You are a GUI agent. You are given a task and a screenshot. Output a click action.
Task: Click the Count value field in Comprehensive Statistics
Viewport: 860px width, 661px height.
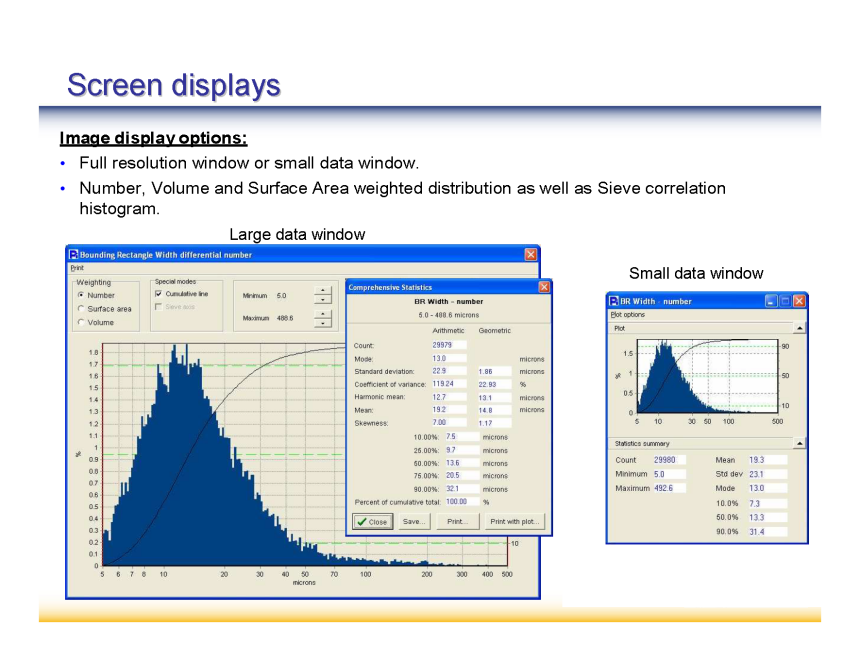448,345
